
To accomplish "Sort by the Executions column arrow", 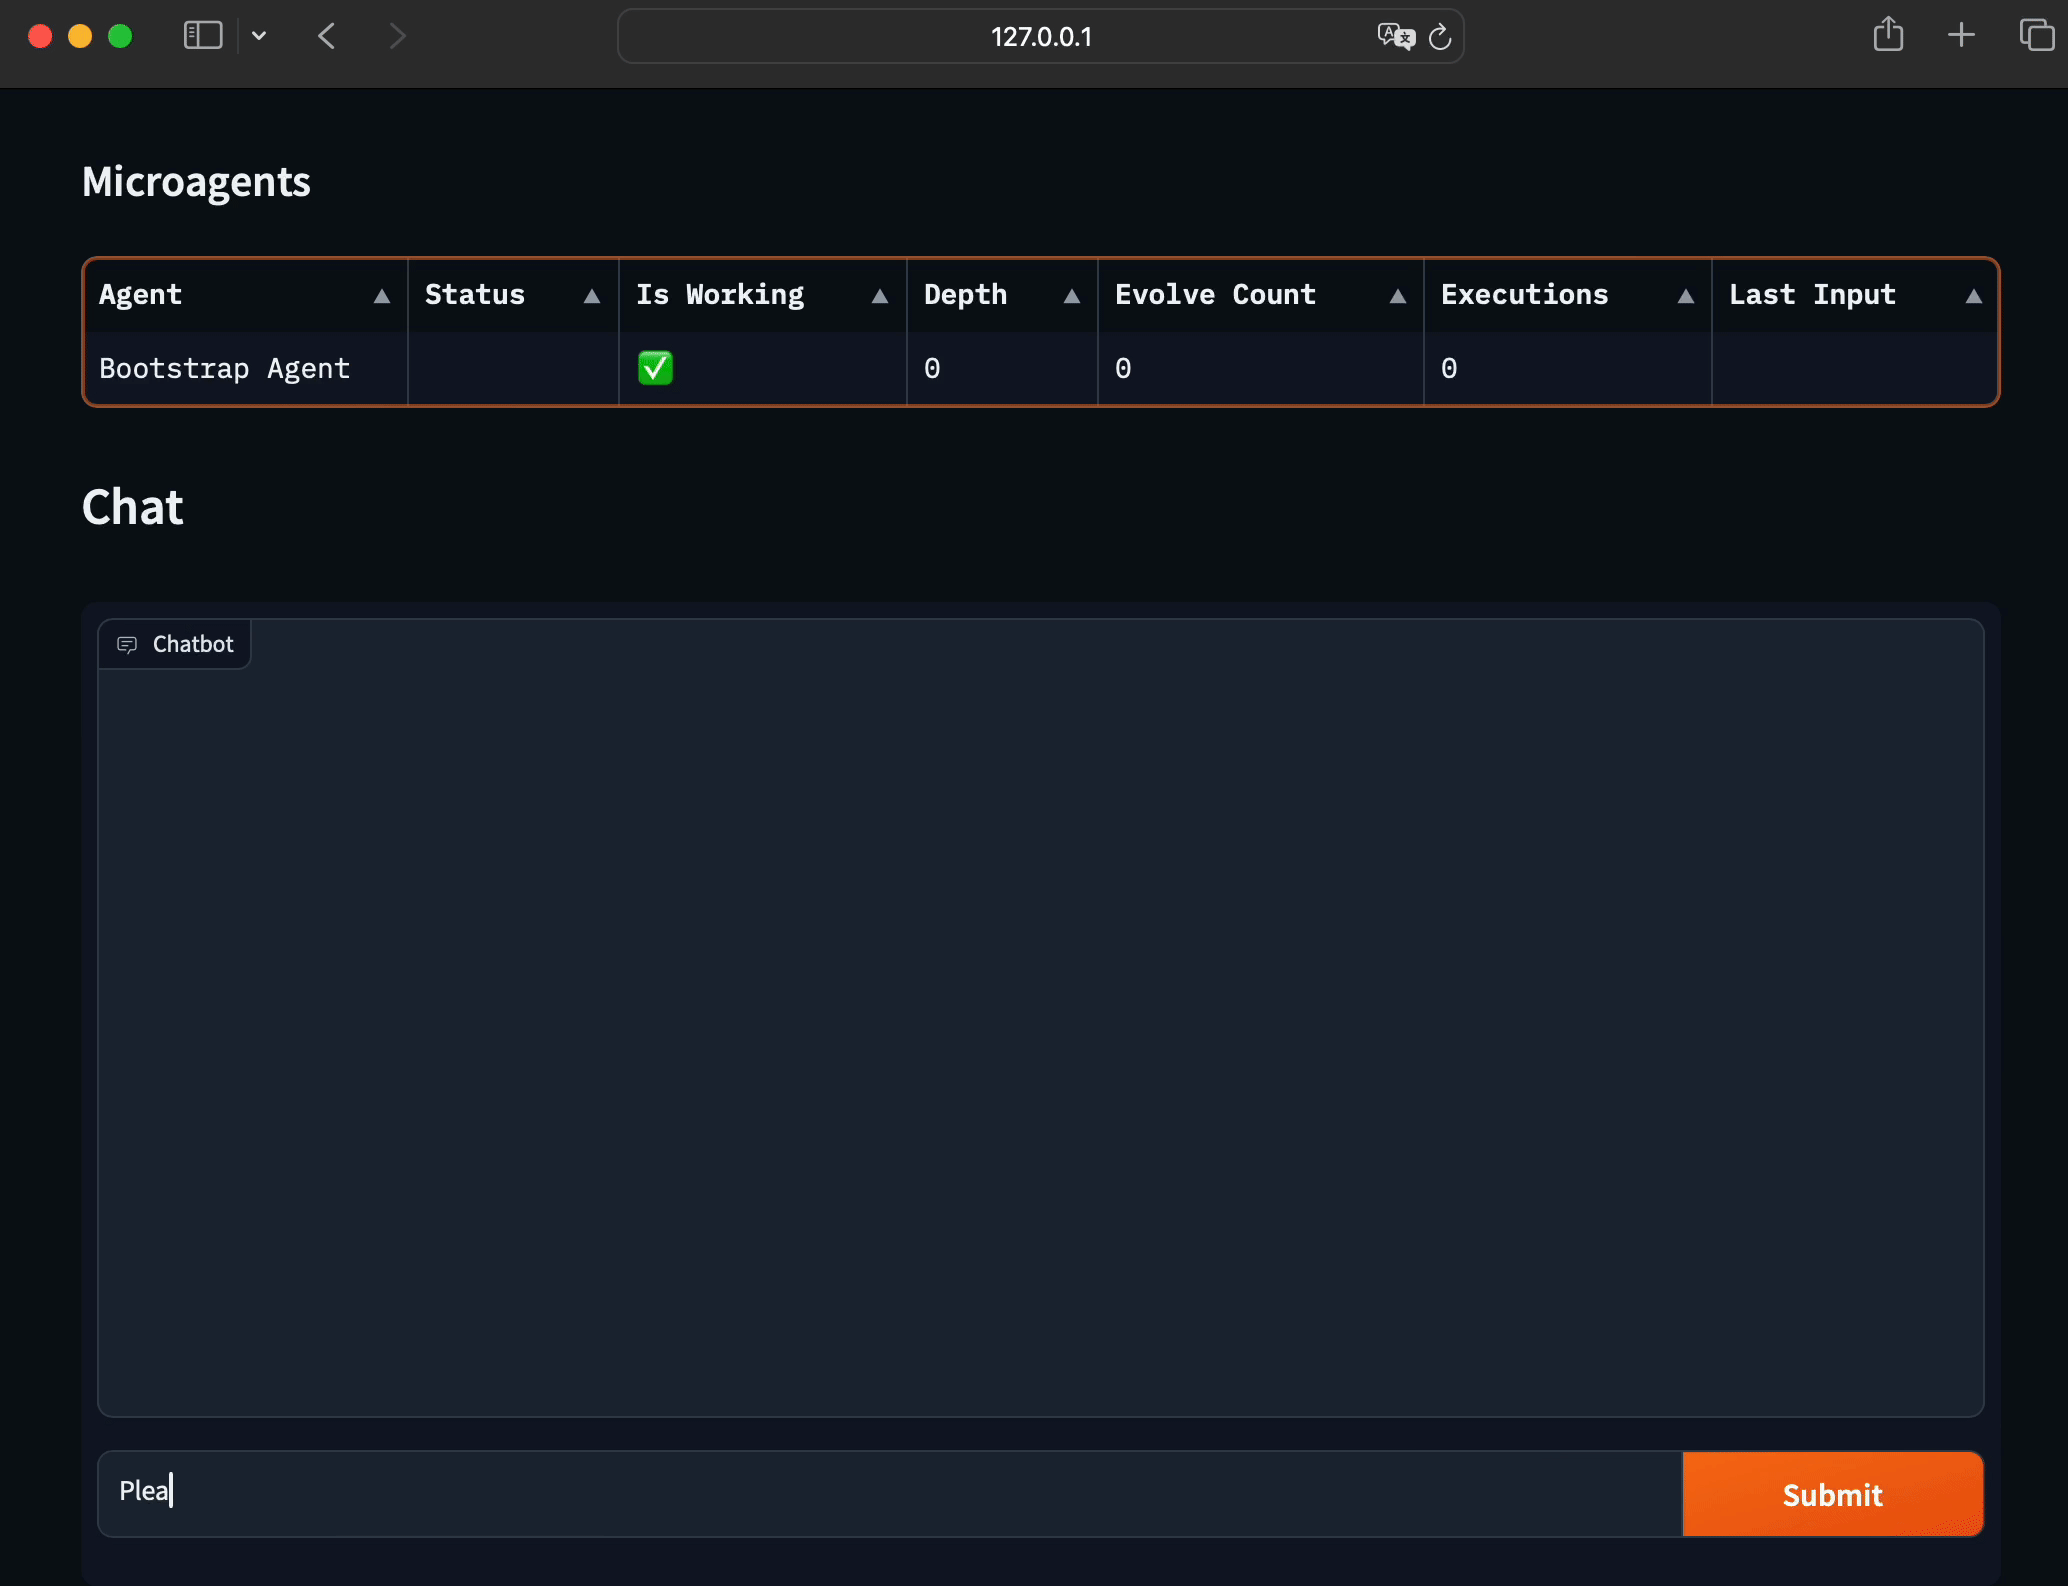I will [1685, 296].
